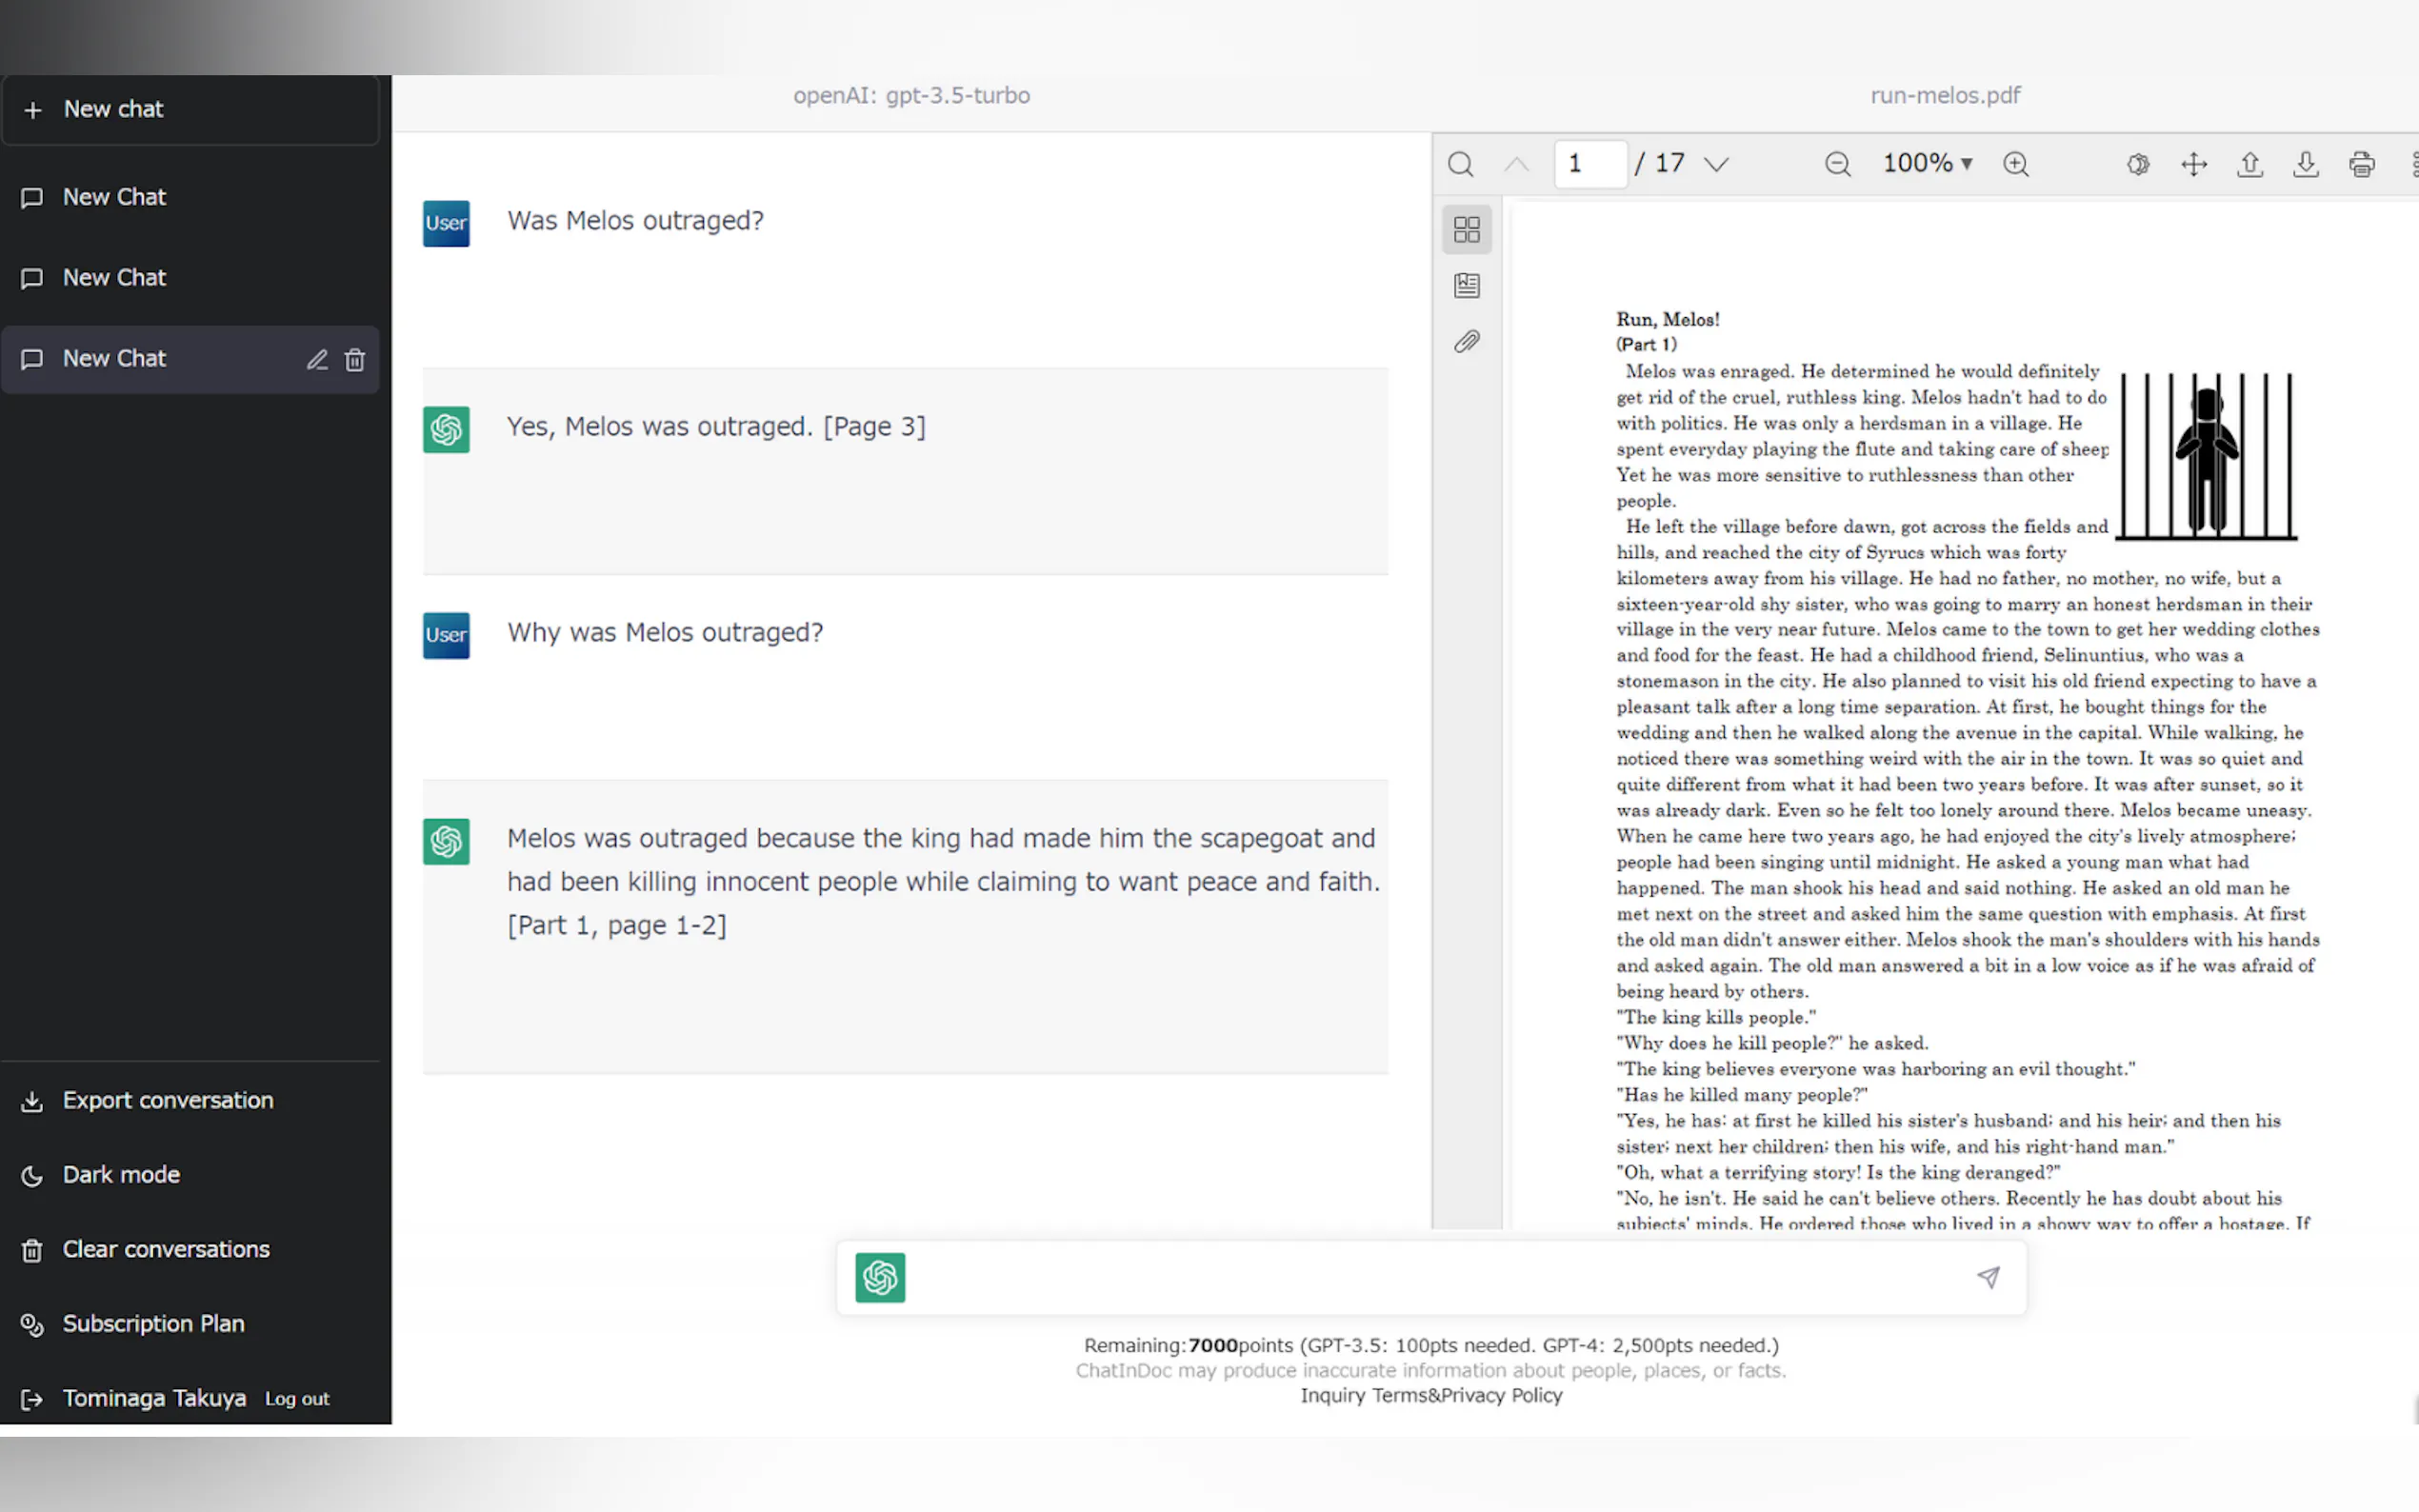
Task: Open the first New Chat in sidebar
Action: [114, 197]
